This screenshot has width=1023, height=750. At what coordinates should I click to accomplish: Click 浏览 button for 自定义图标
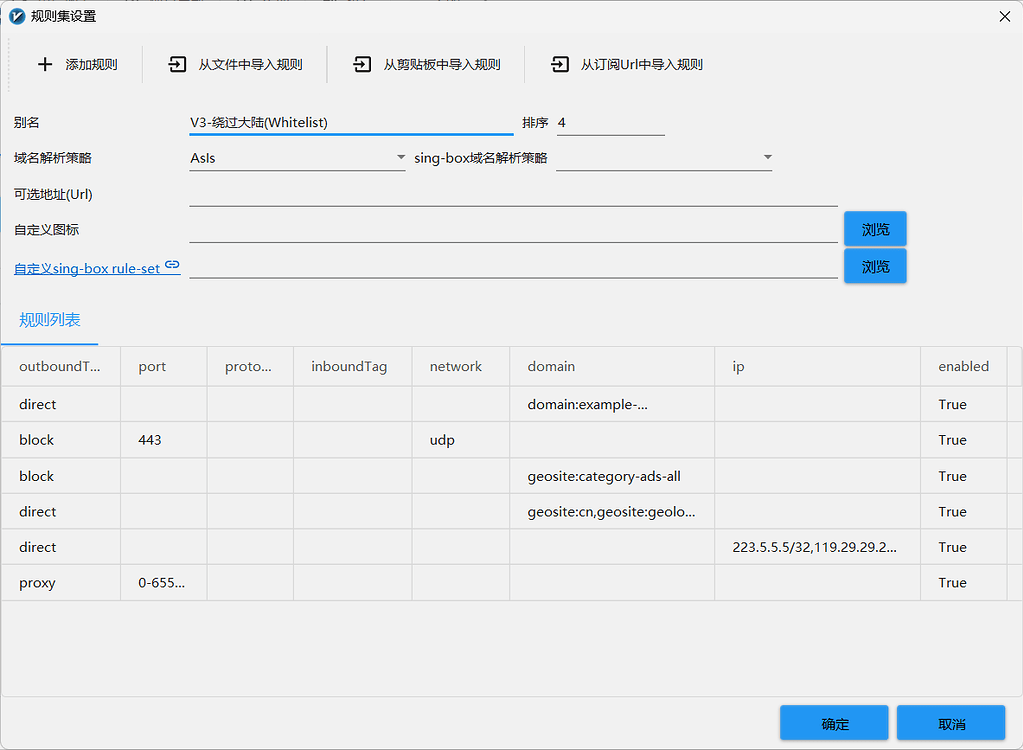[x=875, y=229]
